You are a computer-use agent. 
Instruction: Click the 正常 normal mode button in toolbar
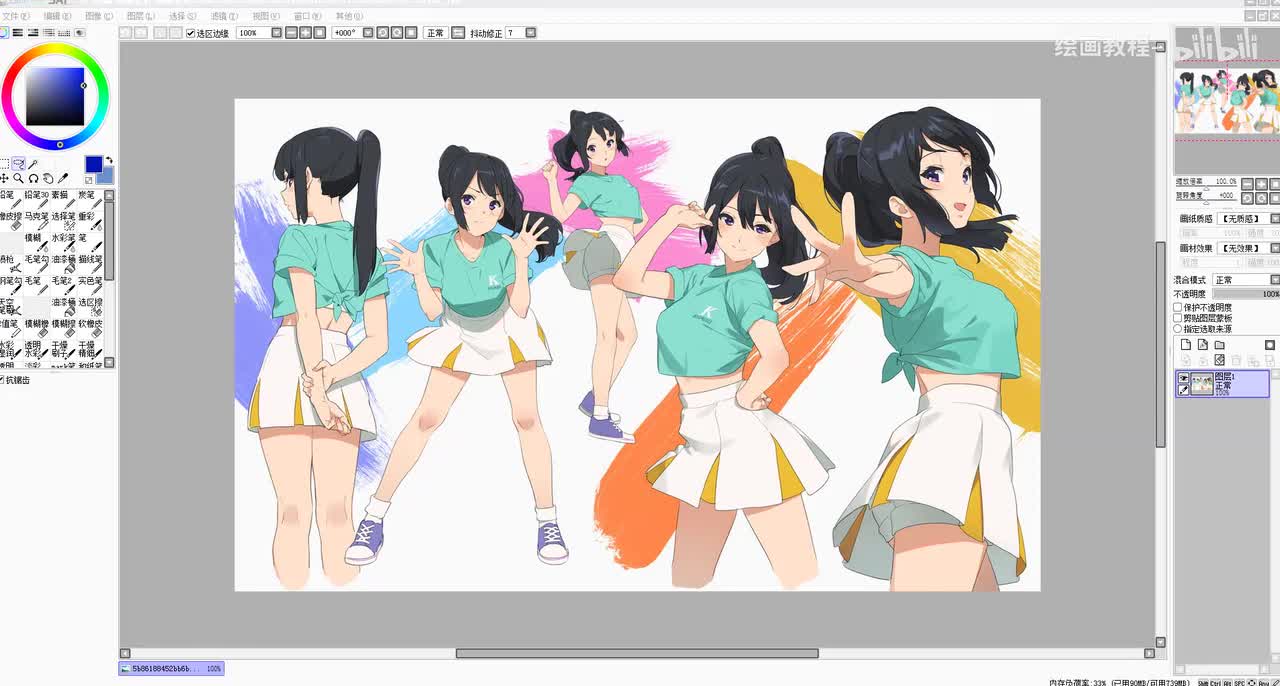(436, 33)
